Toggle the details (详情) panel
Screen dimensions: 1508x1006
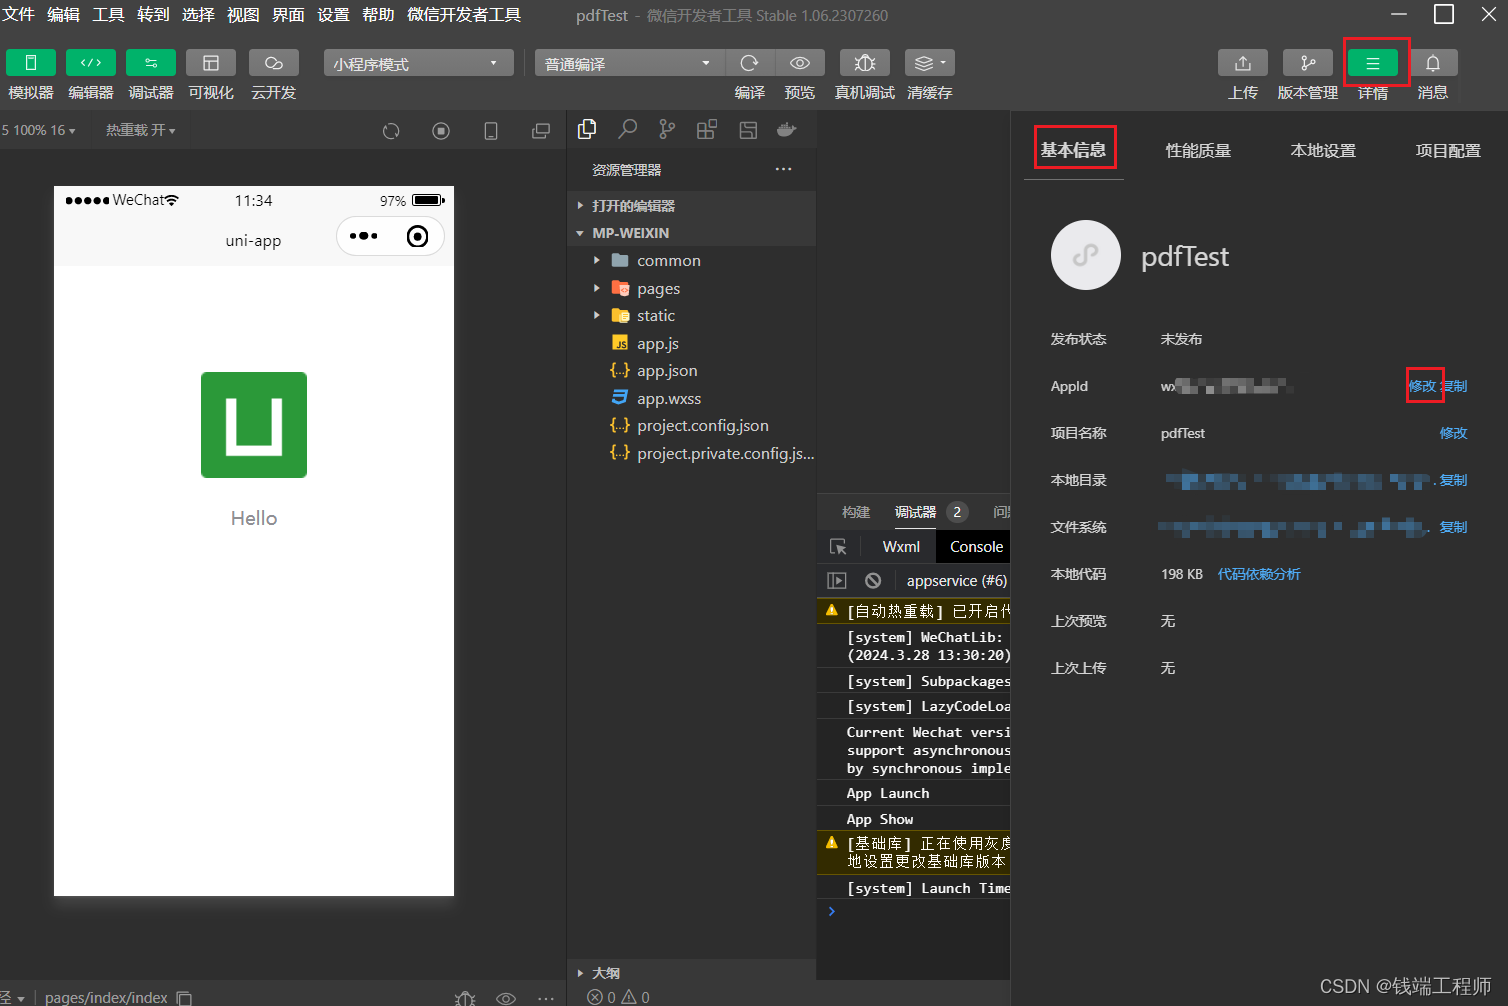pos(1373,63)
